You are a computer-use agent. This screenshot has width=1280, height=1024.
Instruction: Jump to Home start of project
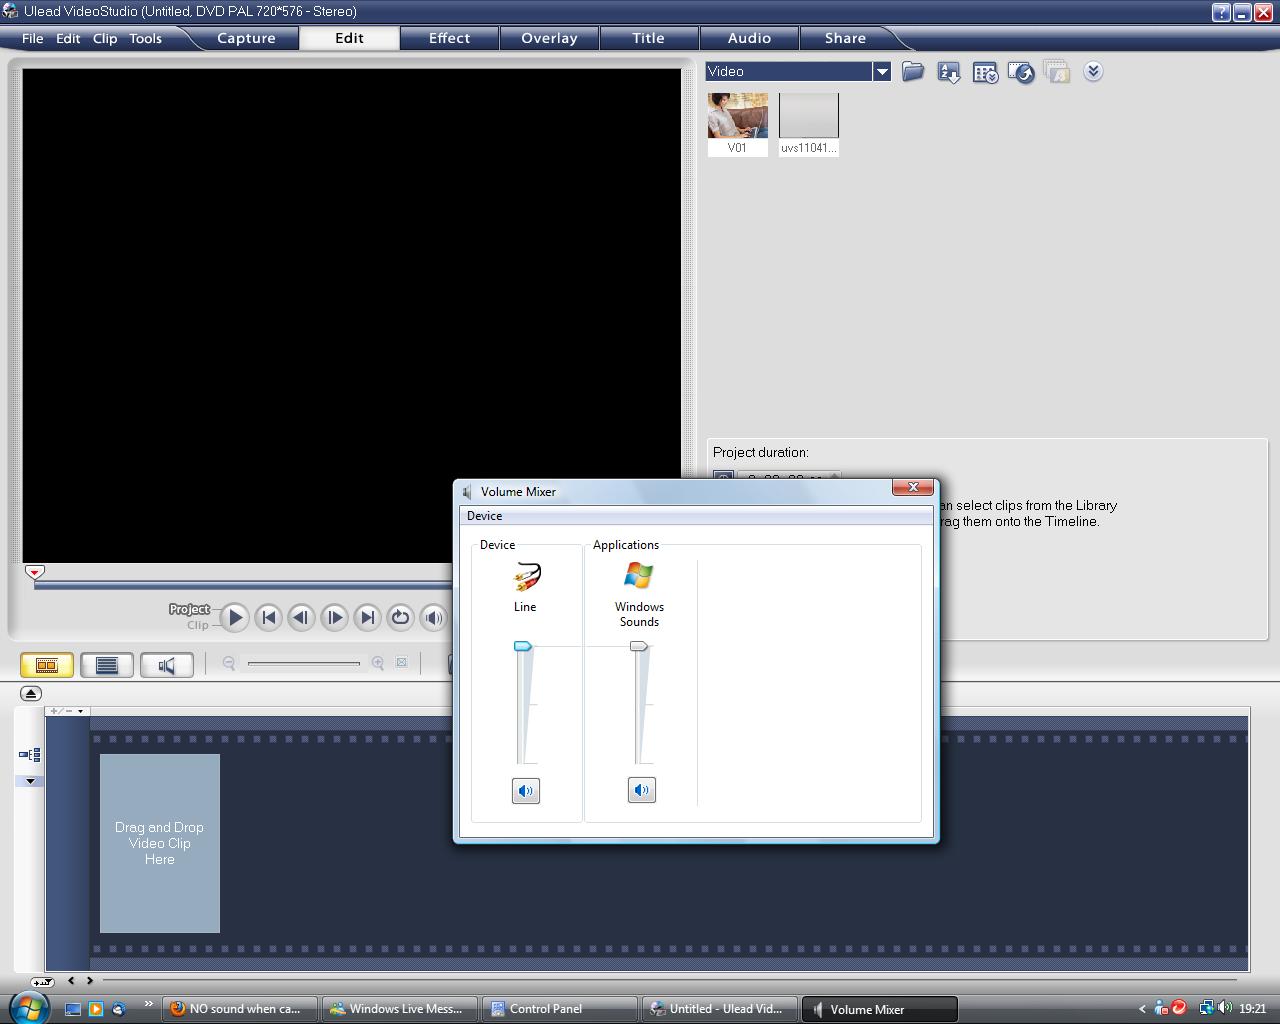(x=268, y=617)
